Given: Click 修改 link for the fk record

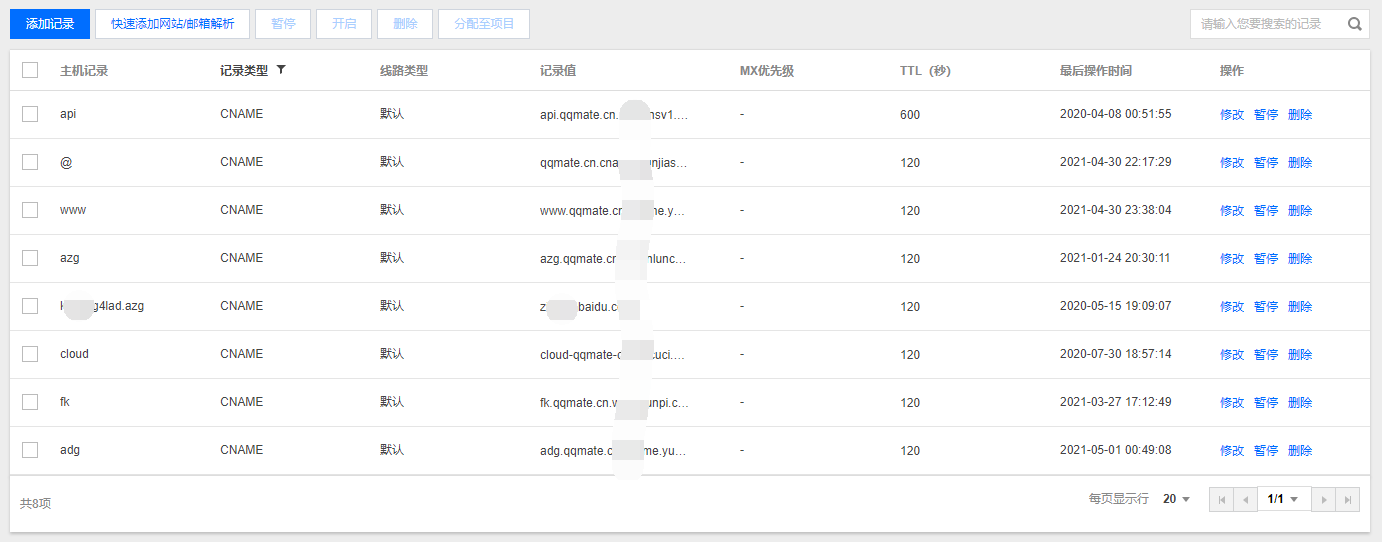Looking at the screenshot, I should (x=1231, y=403).
